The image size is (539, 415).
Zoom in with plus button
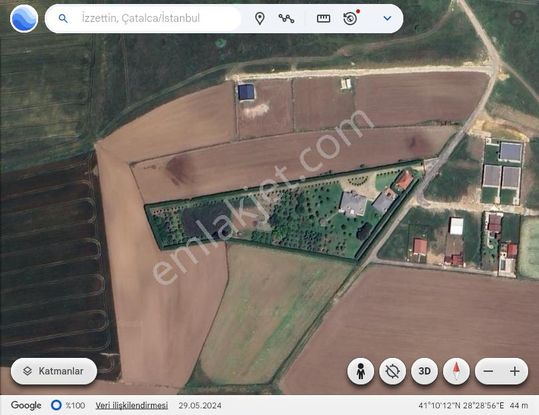pos(515,371)
